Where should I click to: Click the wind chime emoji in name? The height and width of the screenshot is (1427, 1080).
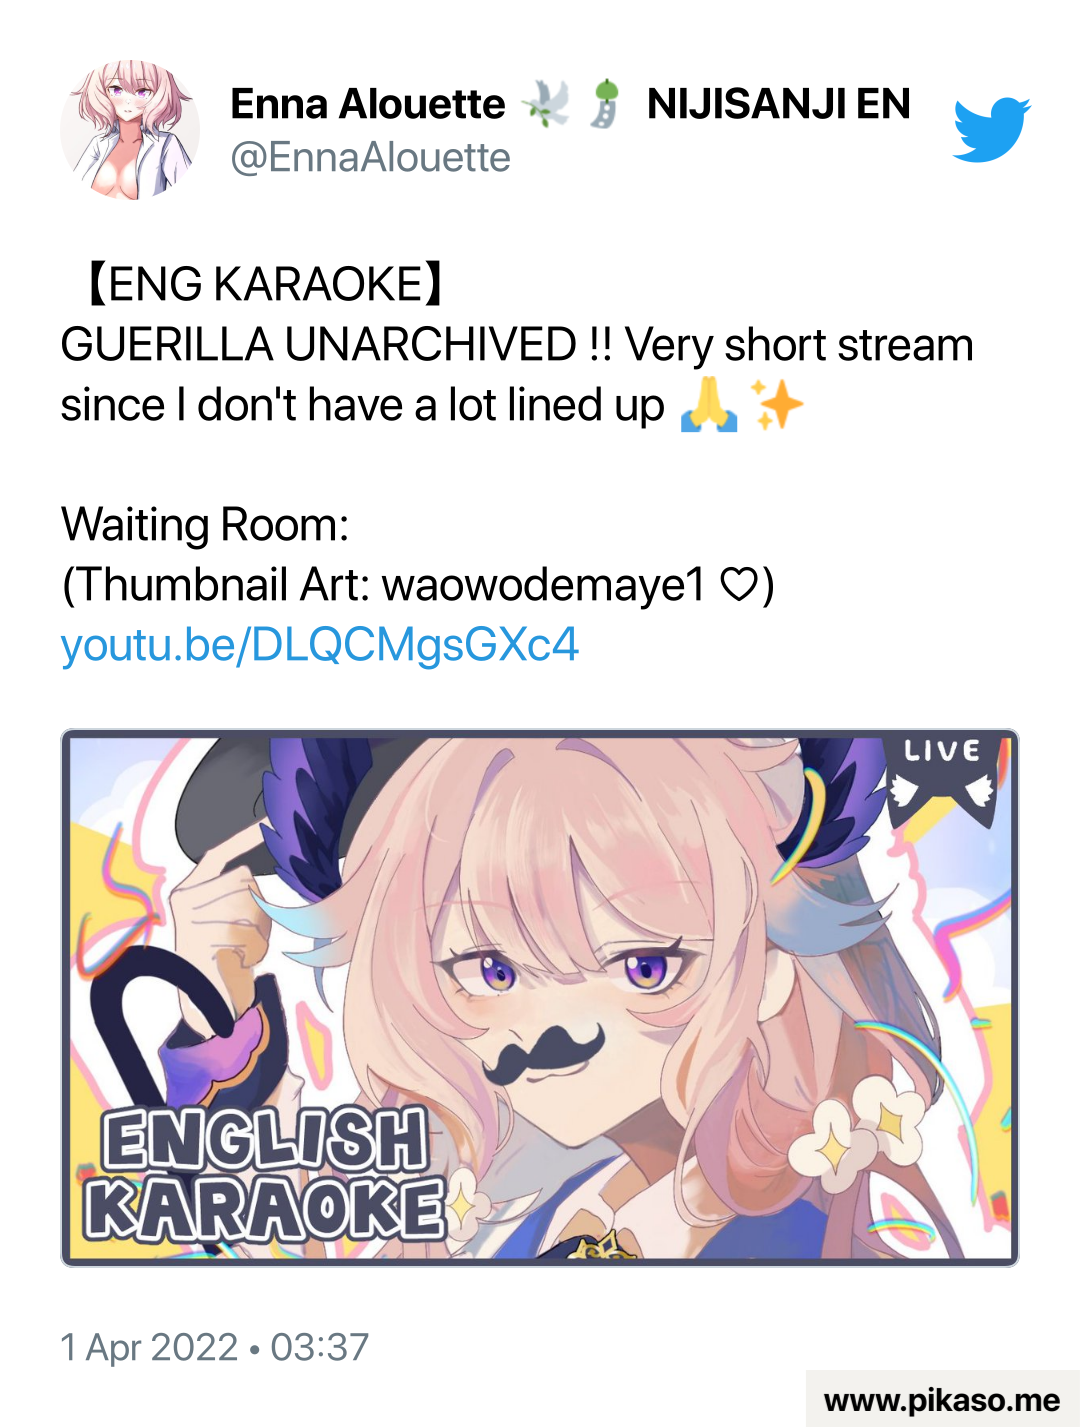coord(604,104)
